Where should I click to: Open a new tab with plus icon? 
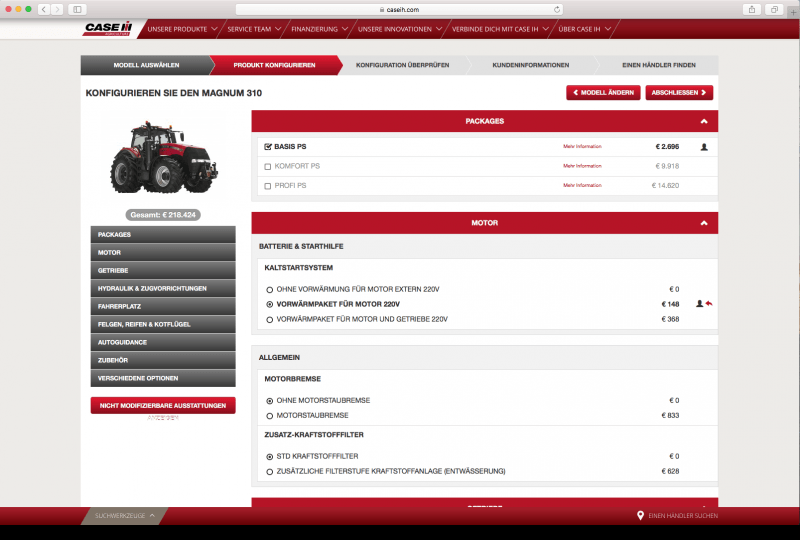pos(793,12)
